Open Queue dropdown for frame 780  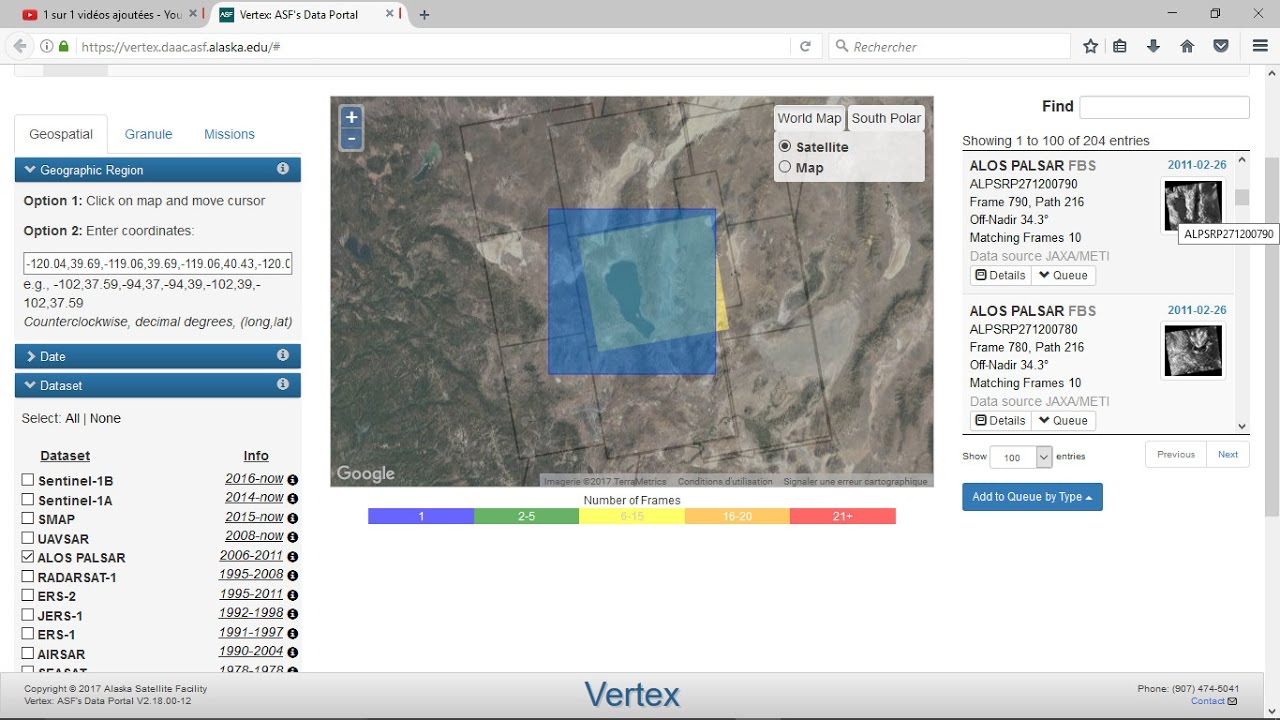point(1063,421)
